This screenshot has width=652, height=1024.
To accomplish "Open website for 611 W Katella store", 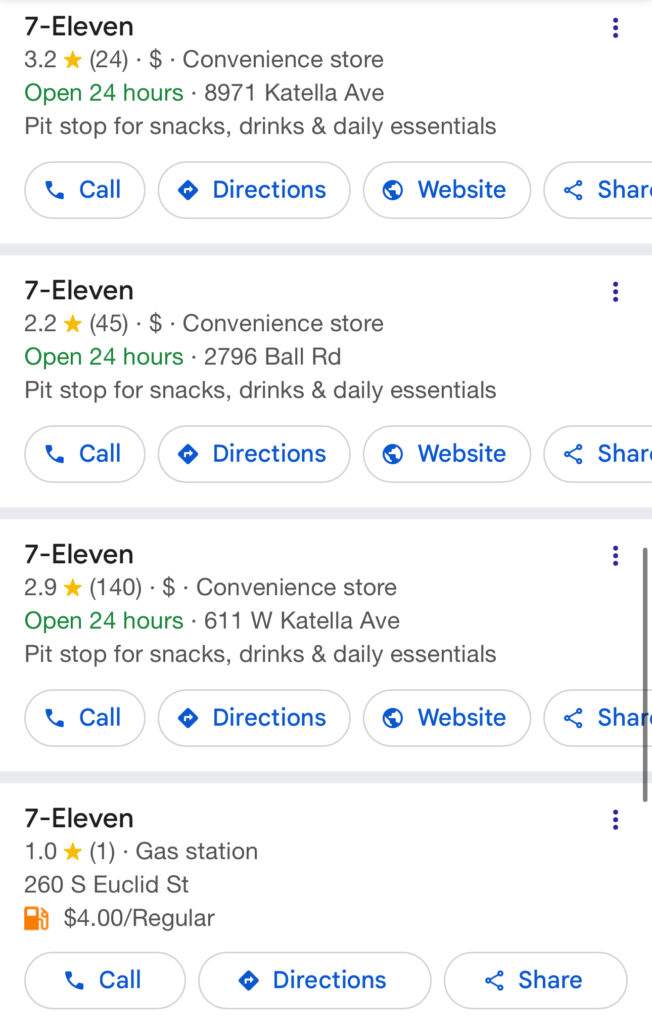I will coord(446,718).
